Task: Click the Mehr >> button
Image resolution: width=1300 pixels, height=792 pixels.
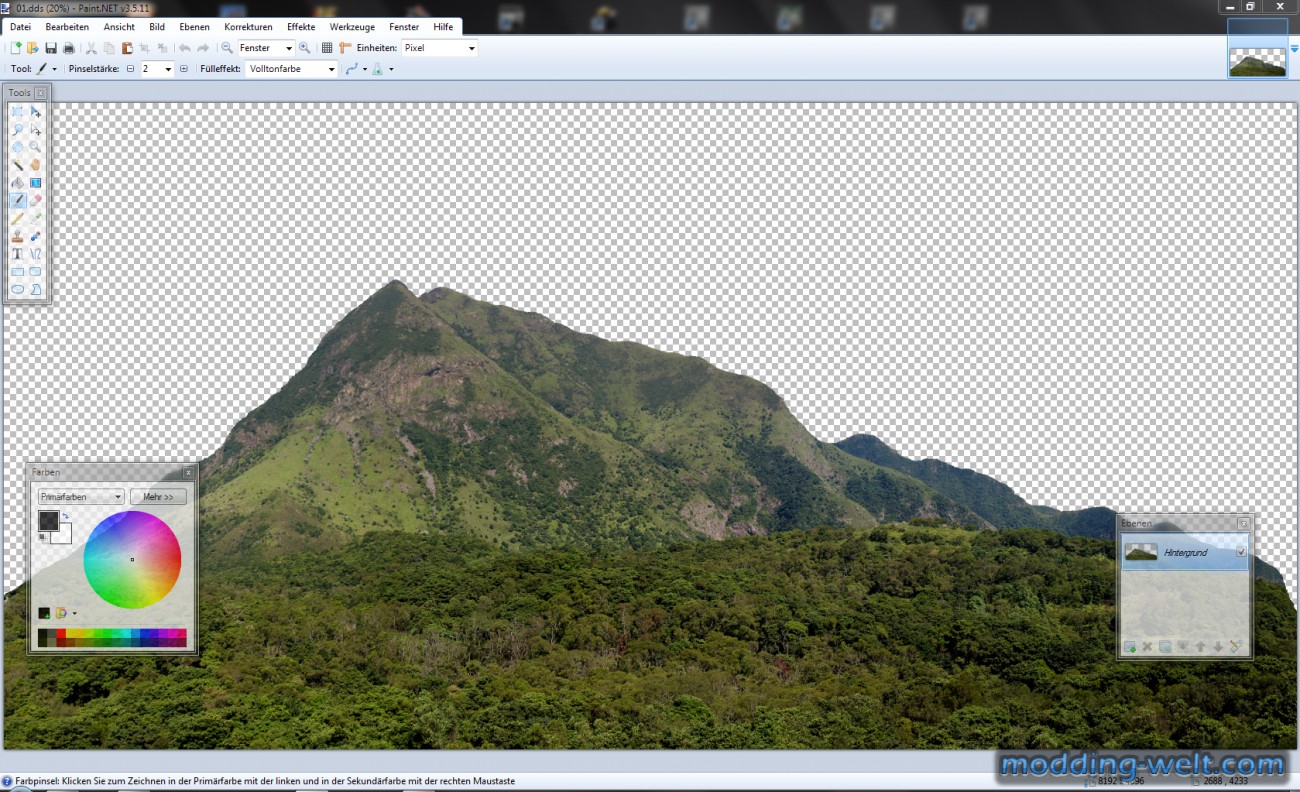Action: (158, 497)
